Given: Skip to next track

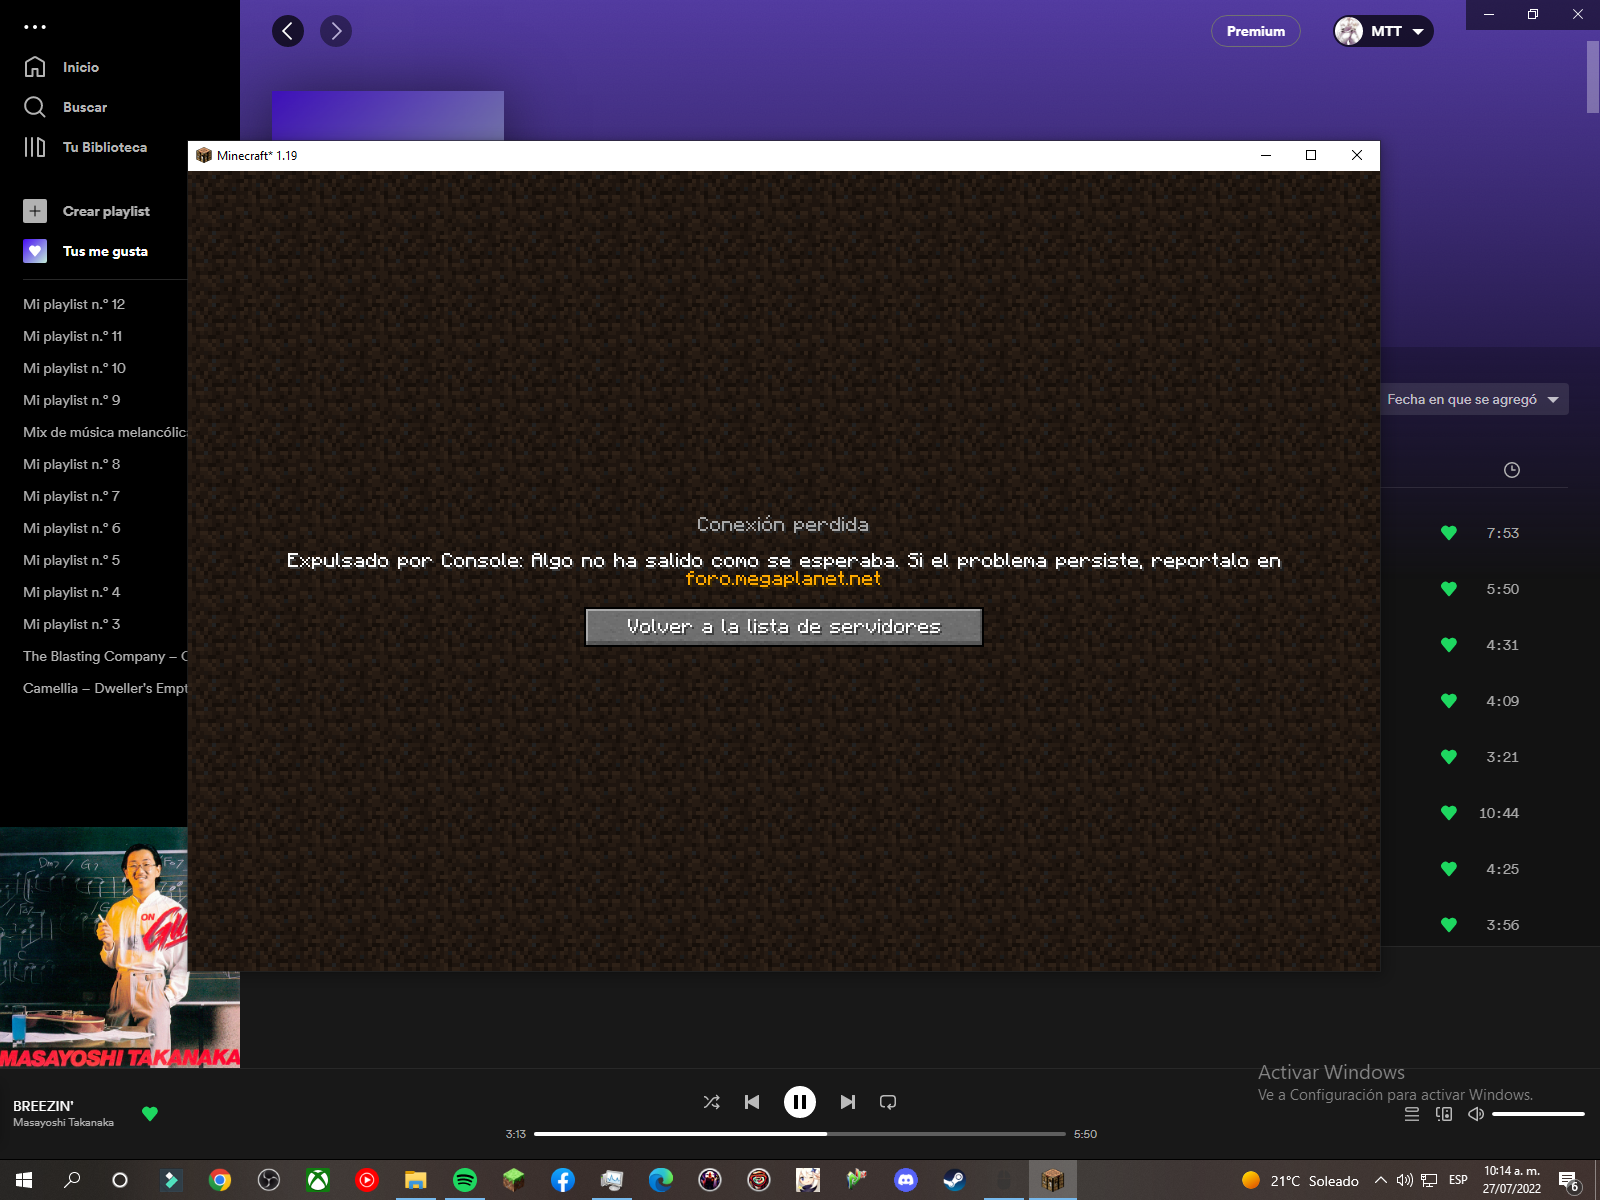Looking at the screenshot, I should 848,1102.
